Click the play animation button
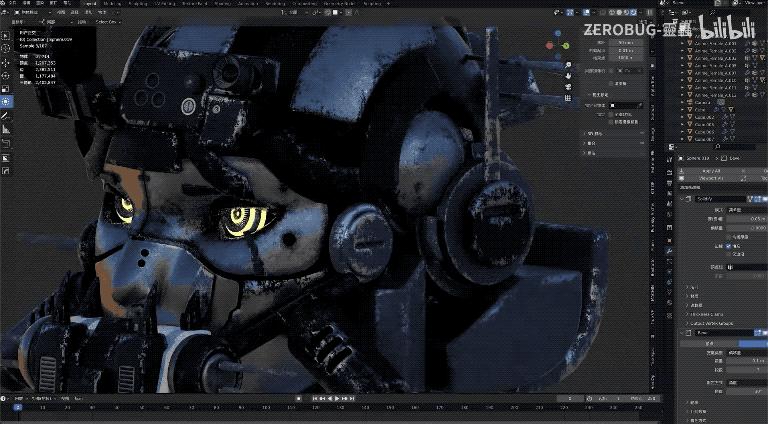Screen dimensions: 768x424 pos(337,399)
